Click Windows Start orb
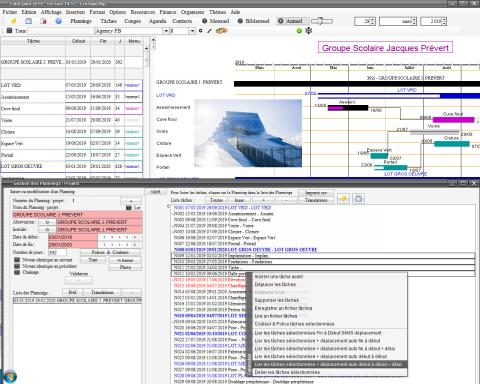 pyautogui.click(x=9, y=377)
